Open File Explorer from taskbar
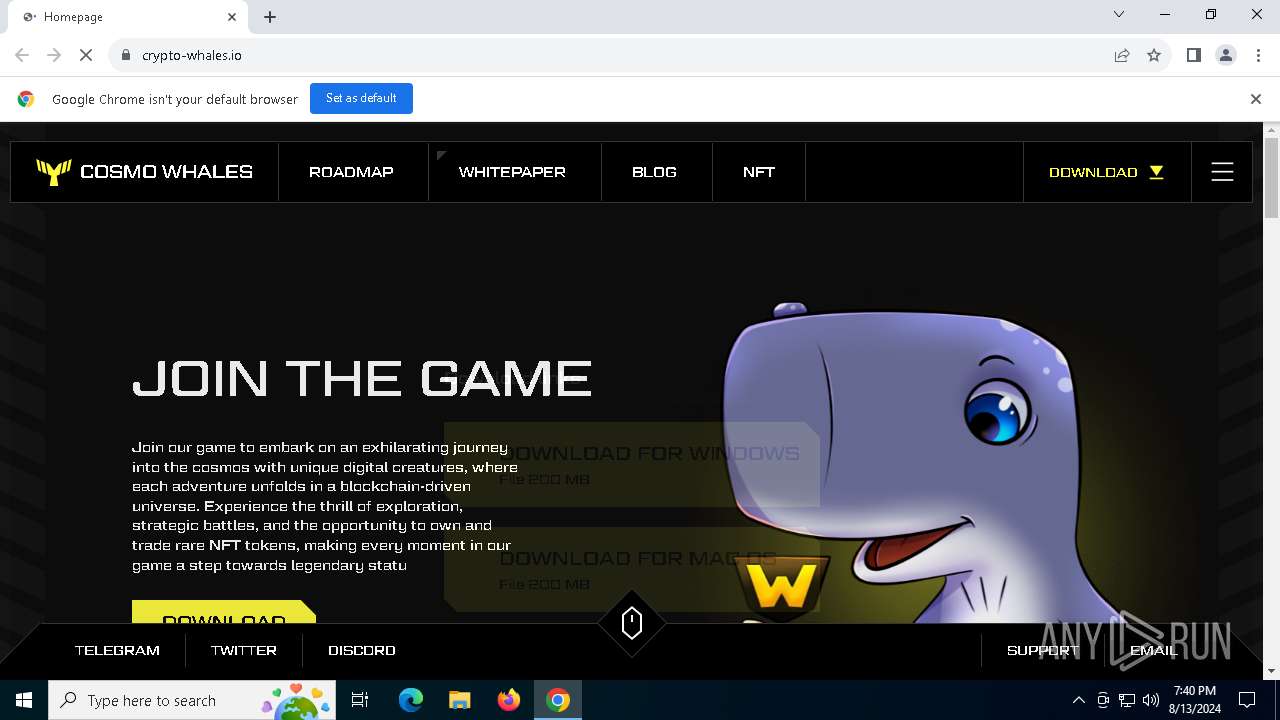The width and height of the screenshot is (1280, 720). 459,700
